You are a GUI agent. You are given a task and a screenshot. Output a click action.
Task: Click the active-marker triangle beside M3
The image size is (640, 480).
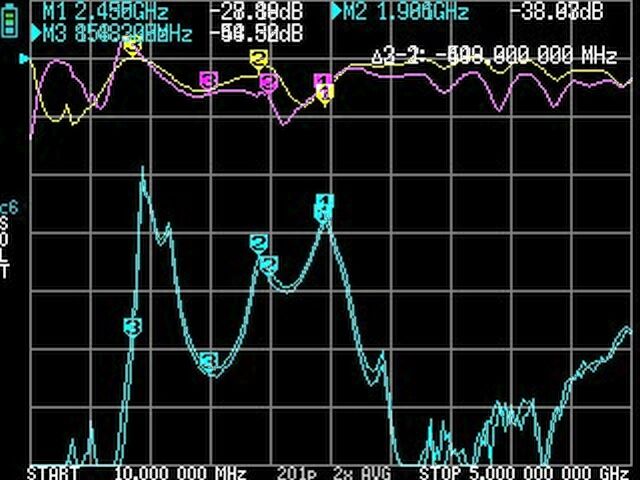(36, 33)
